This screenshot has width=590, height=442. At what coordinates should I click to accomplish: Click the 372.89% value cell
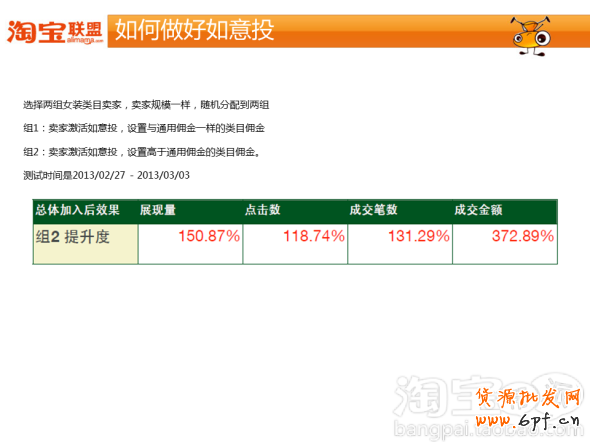[505, 244]
